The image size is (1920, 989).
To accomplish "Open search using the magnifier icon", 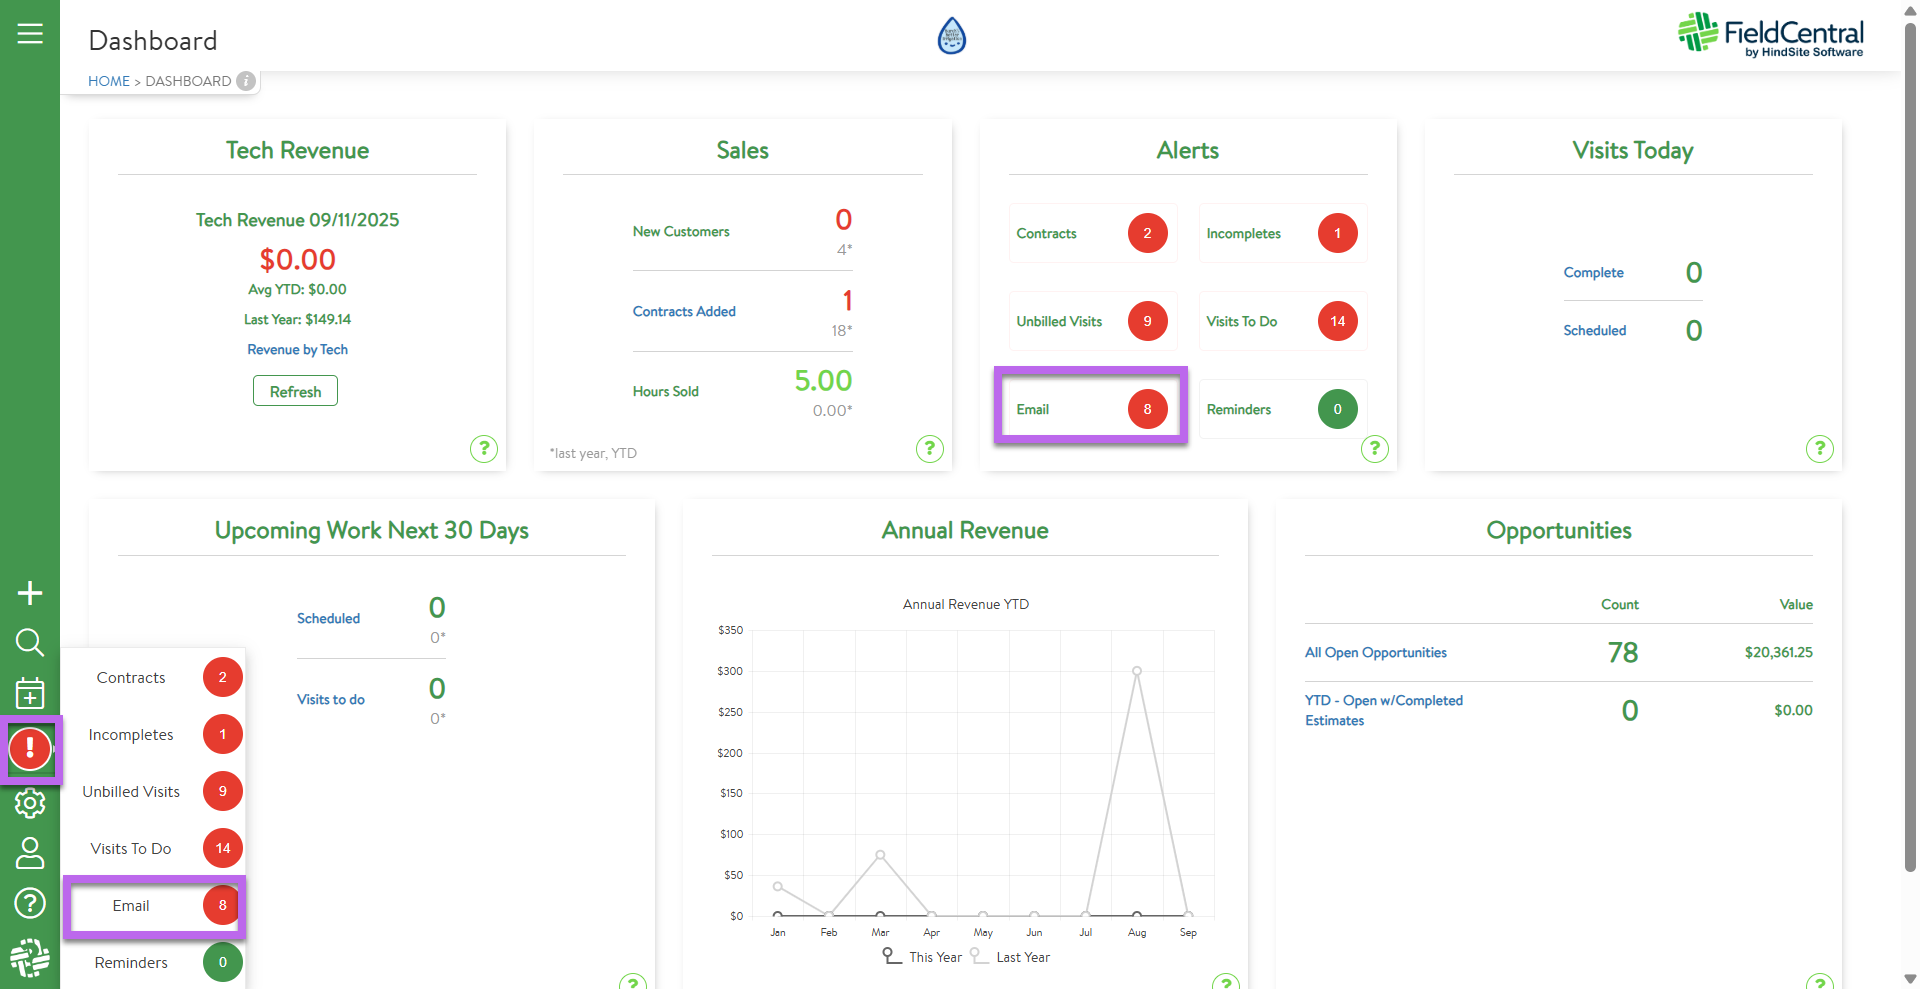I will click(30, 642).
